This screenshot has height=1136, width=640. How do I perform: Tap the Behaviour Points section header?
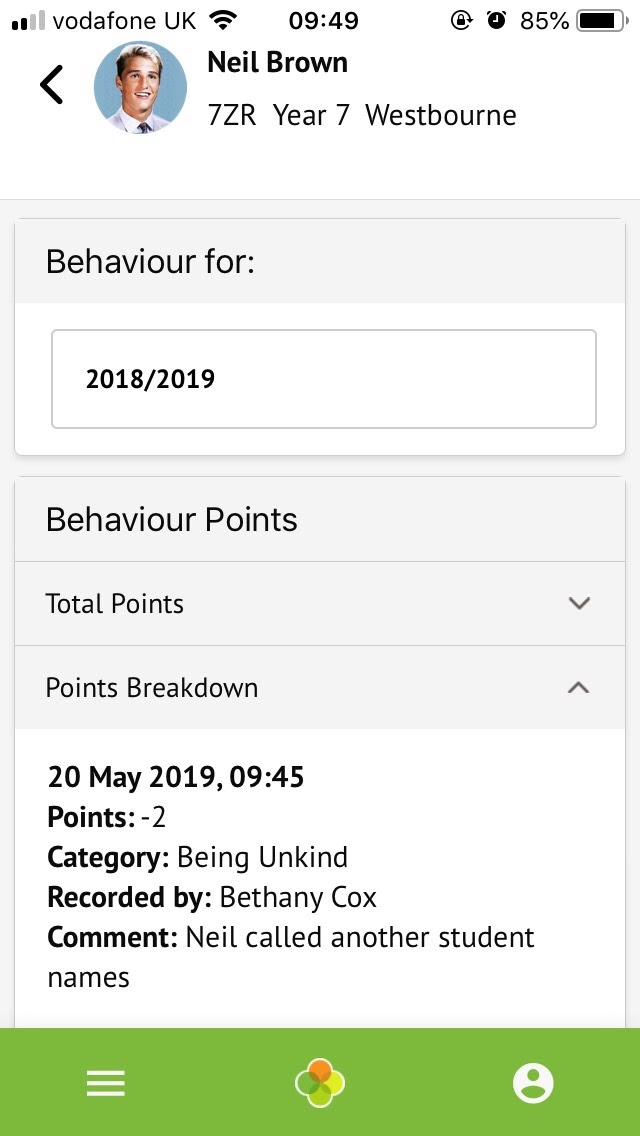click(x=172, y=520)
